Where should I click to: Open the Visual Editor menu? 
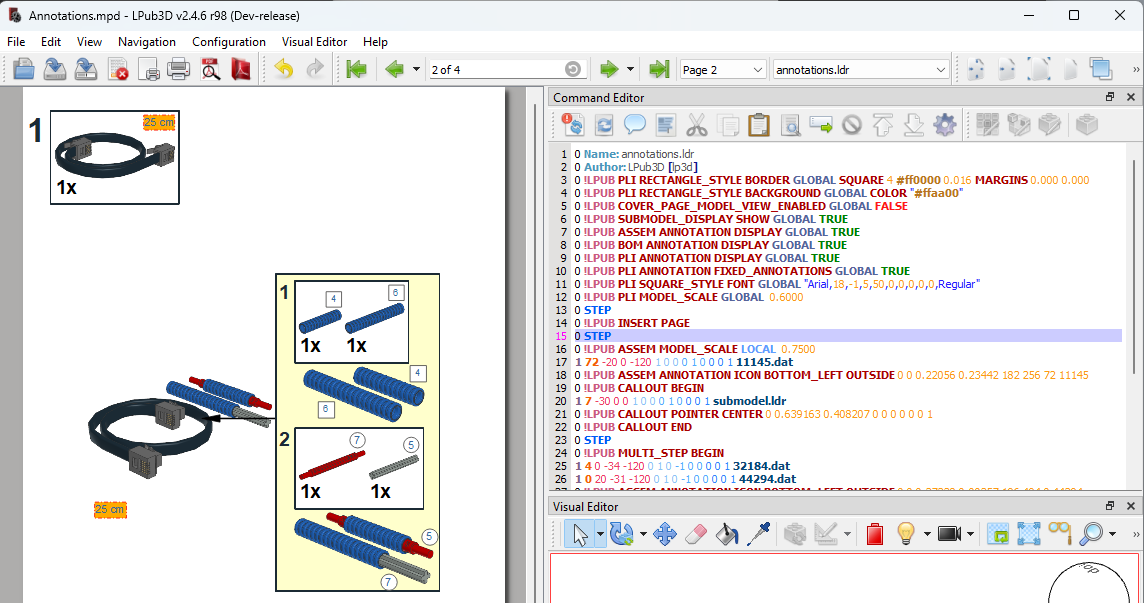coord(314,42)
